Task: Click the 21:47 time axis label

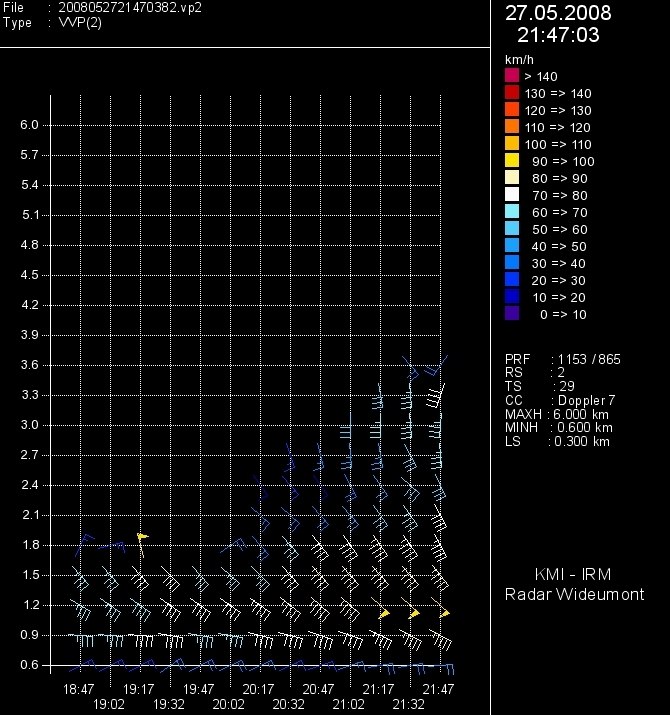Action: [x=438, y=689]
